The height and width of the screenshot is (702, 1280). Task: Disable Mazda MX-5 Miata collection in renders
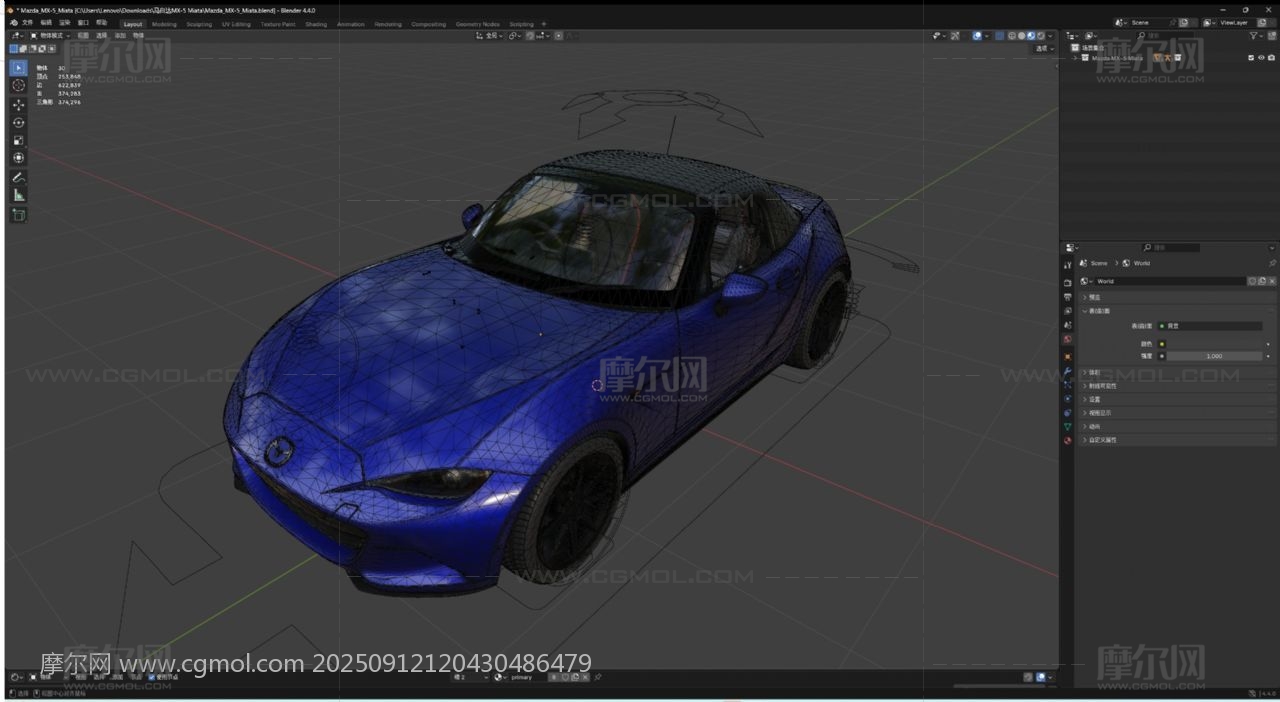(x=1271, y=58)
